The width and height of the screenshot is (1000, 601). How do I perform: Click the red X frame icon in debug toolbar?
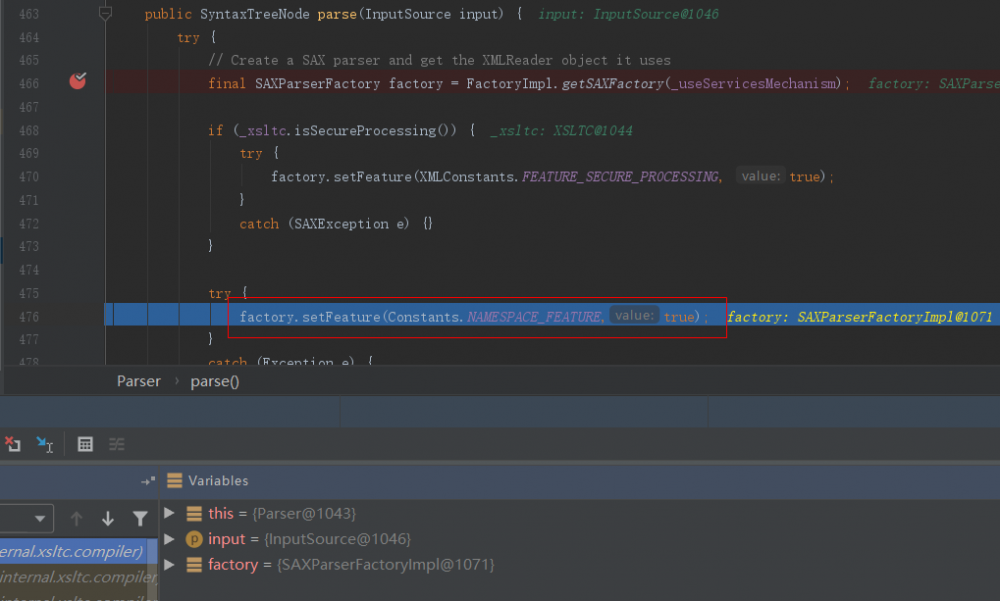[x=13, y=444]
